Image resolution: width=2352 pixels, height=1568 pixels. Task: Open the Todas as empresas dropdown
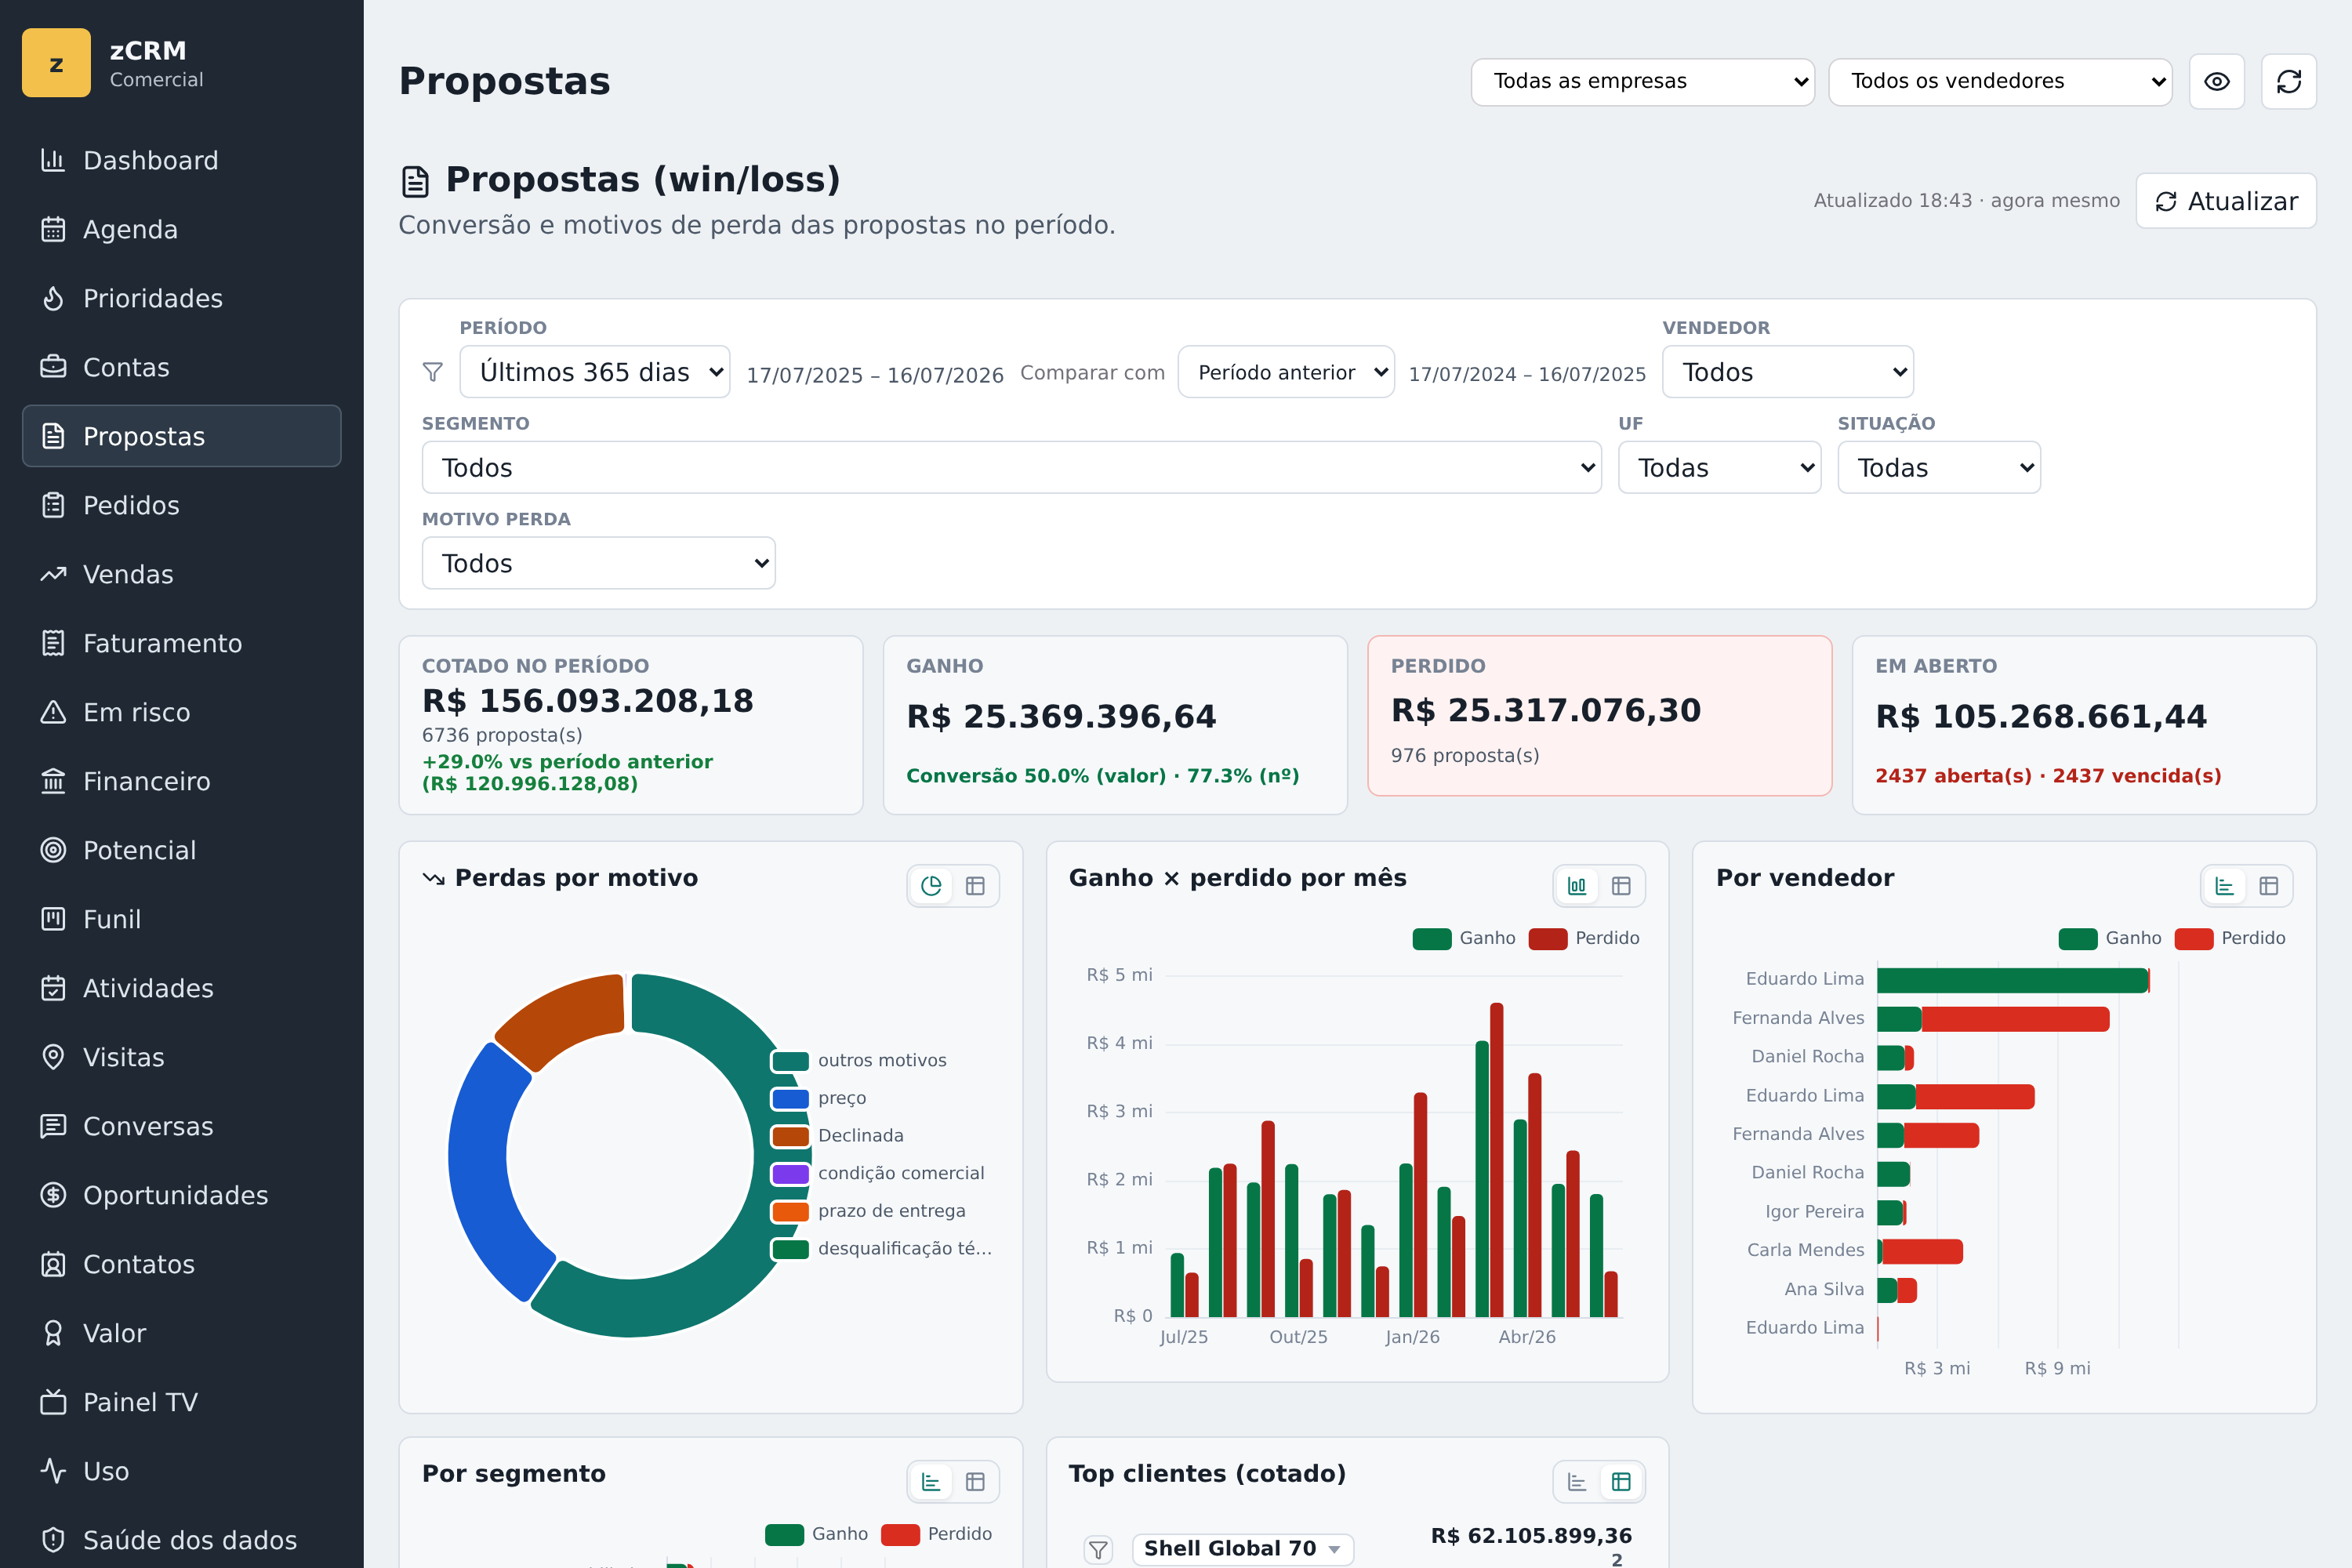point(1642,81)
